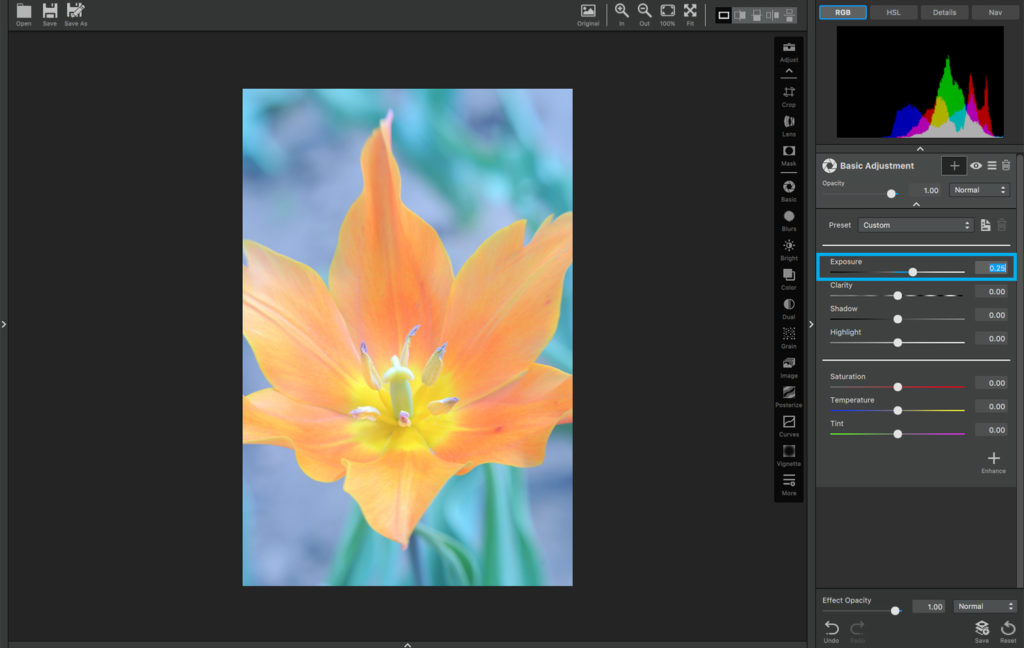This screenshot has height=648, width=1024.
Task: Collapse the histogram panel chevron
Action: 920,149
